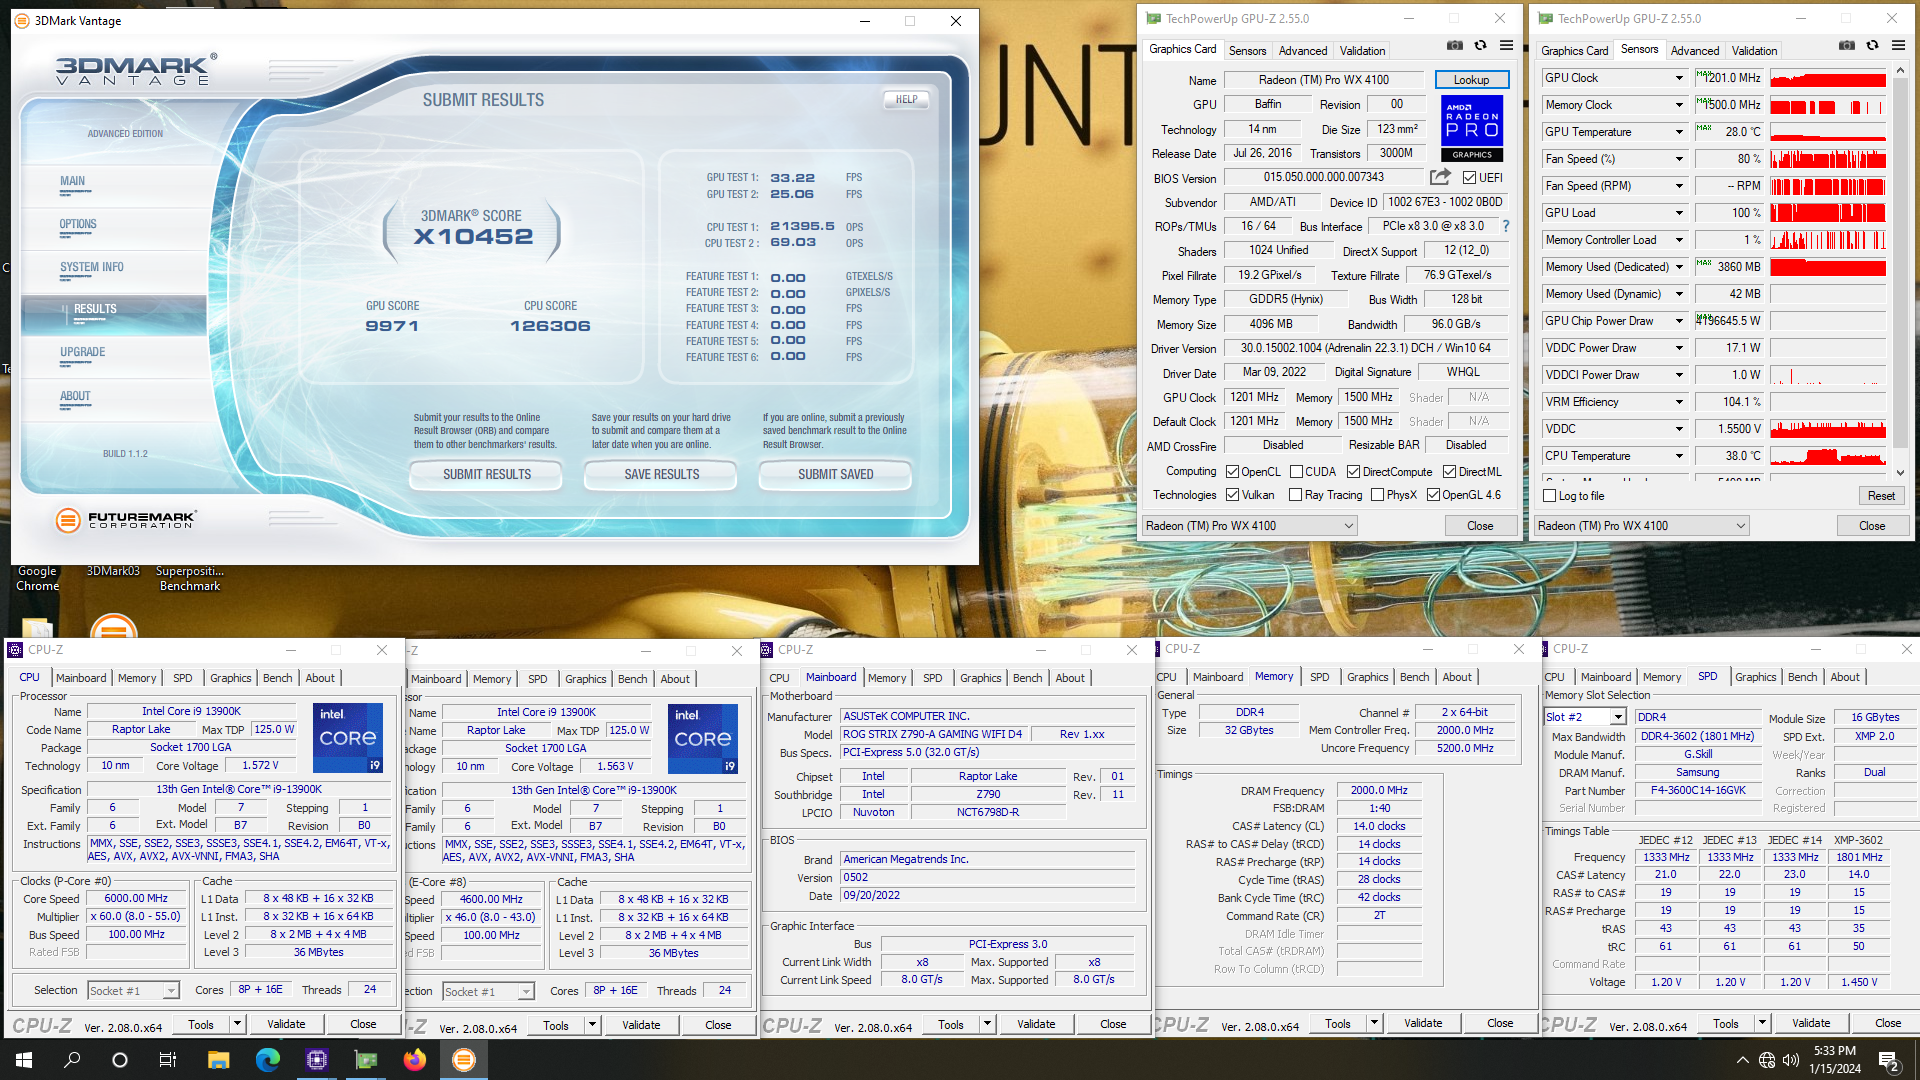Open Microsoft Edge from taskbar

[x=267, y=1060]
